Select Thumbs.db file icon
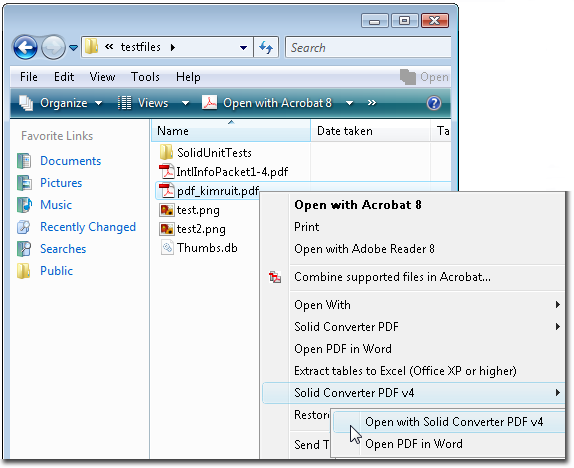This screenshot has width=574, height=468. (167, 248)
